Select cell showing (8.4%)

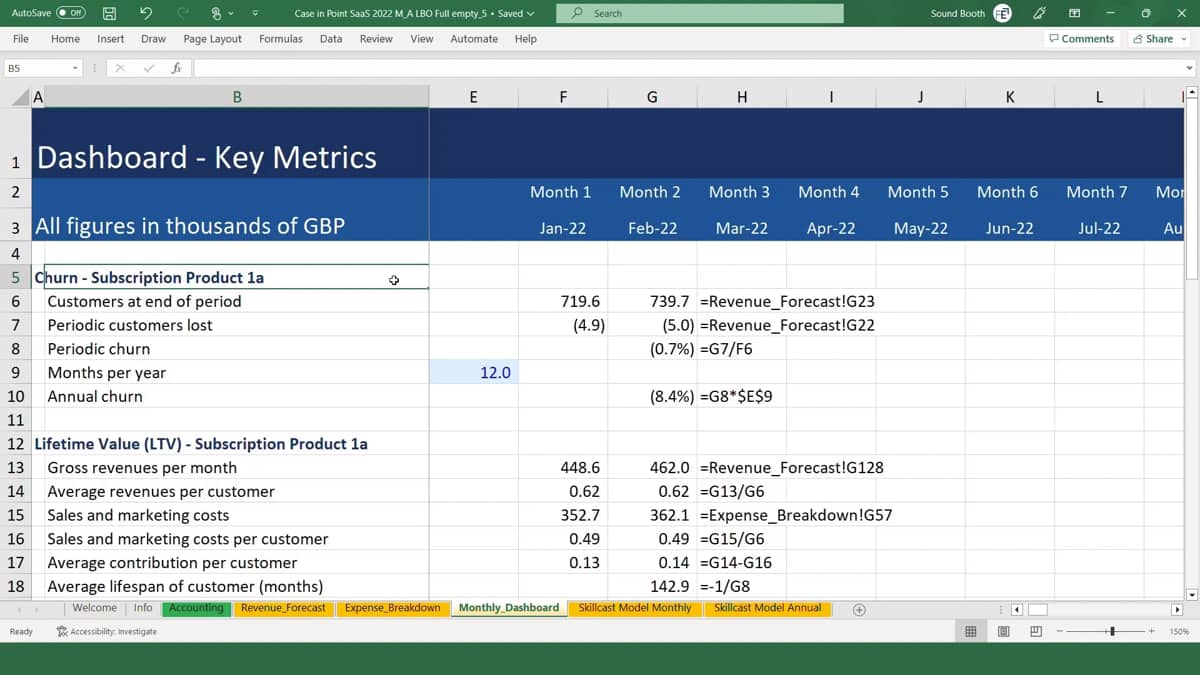click(652, 396)
